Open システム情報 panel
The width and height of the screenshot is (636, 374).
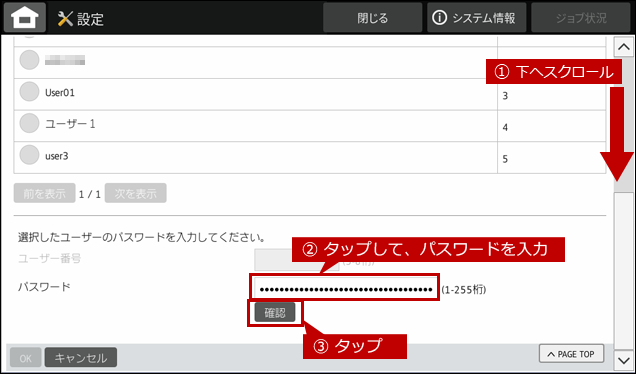pos(476,18)
